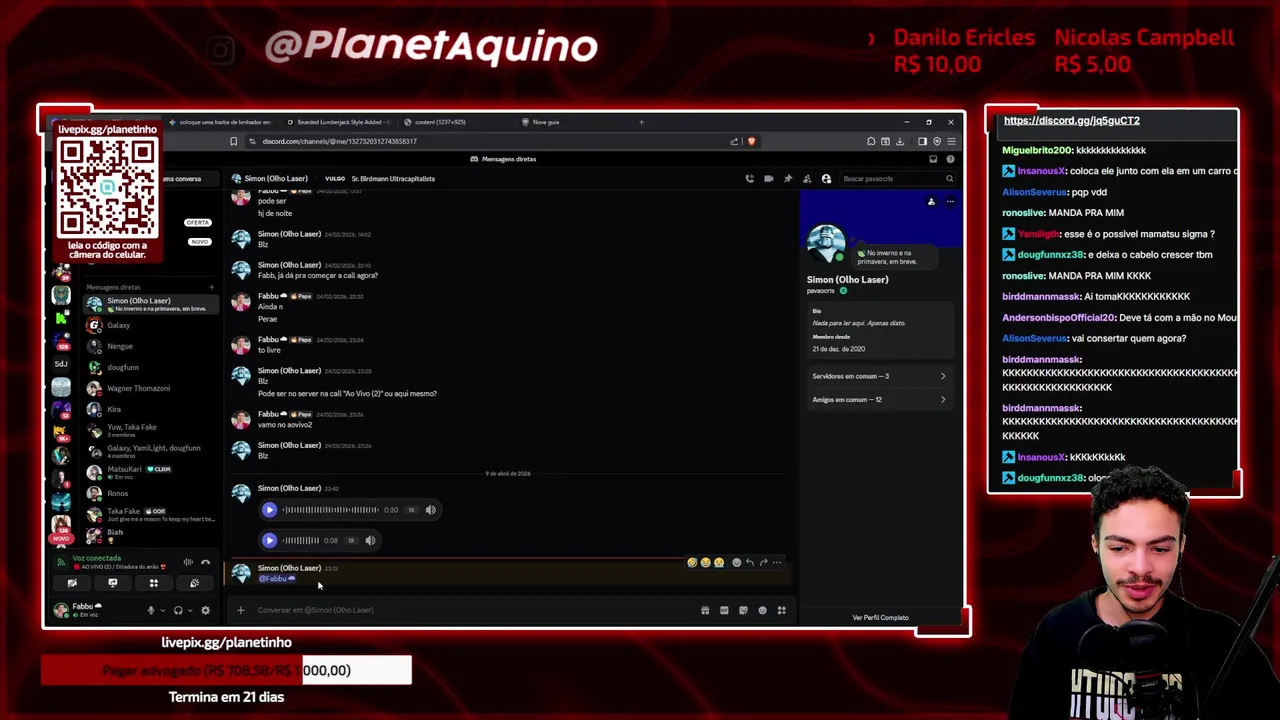Click Ver Perfil Completo
The width and height of the screenshot is (1280, 720).
coord(880,617)
